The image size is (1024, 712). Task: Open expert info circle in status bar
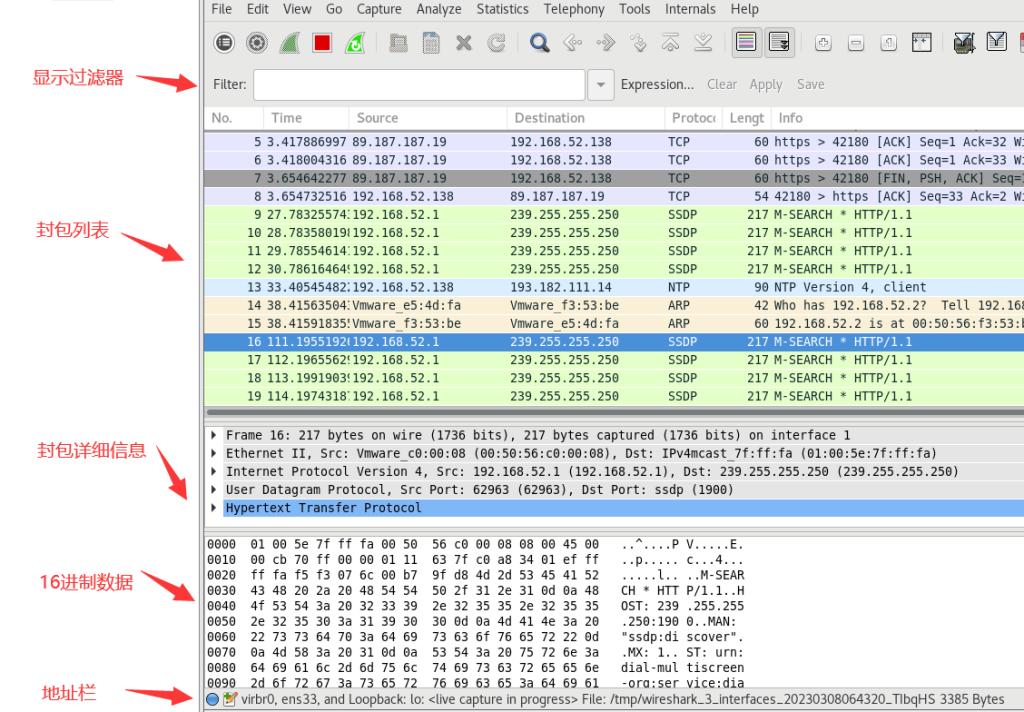(212, 700)
